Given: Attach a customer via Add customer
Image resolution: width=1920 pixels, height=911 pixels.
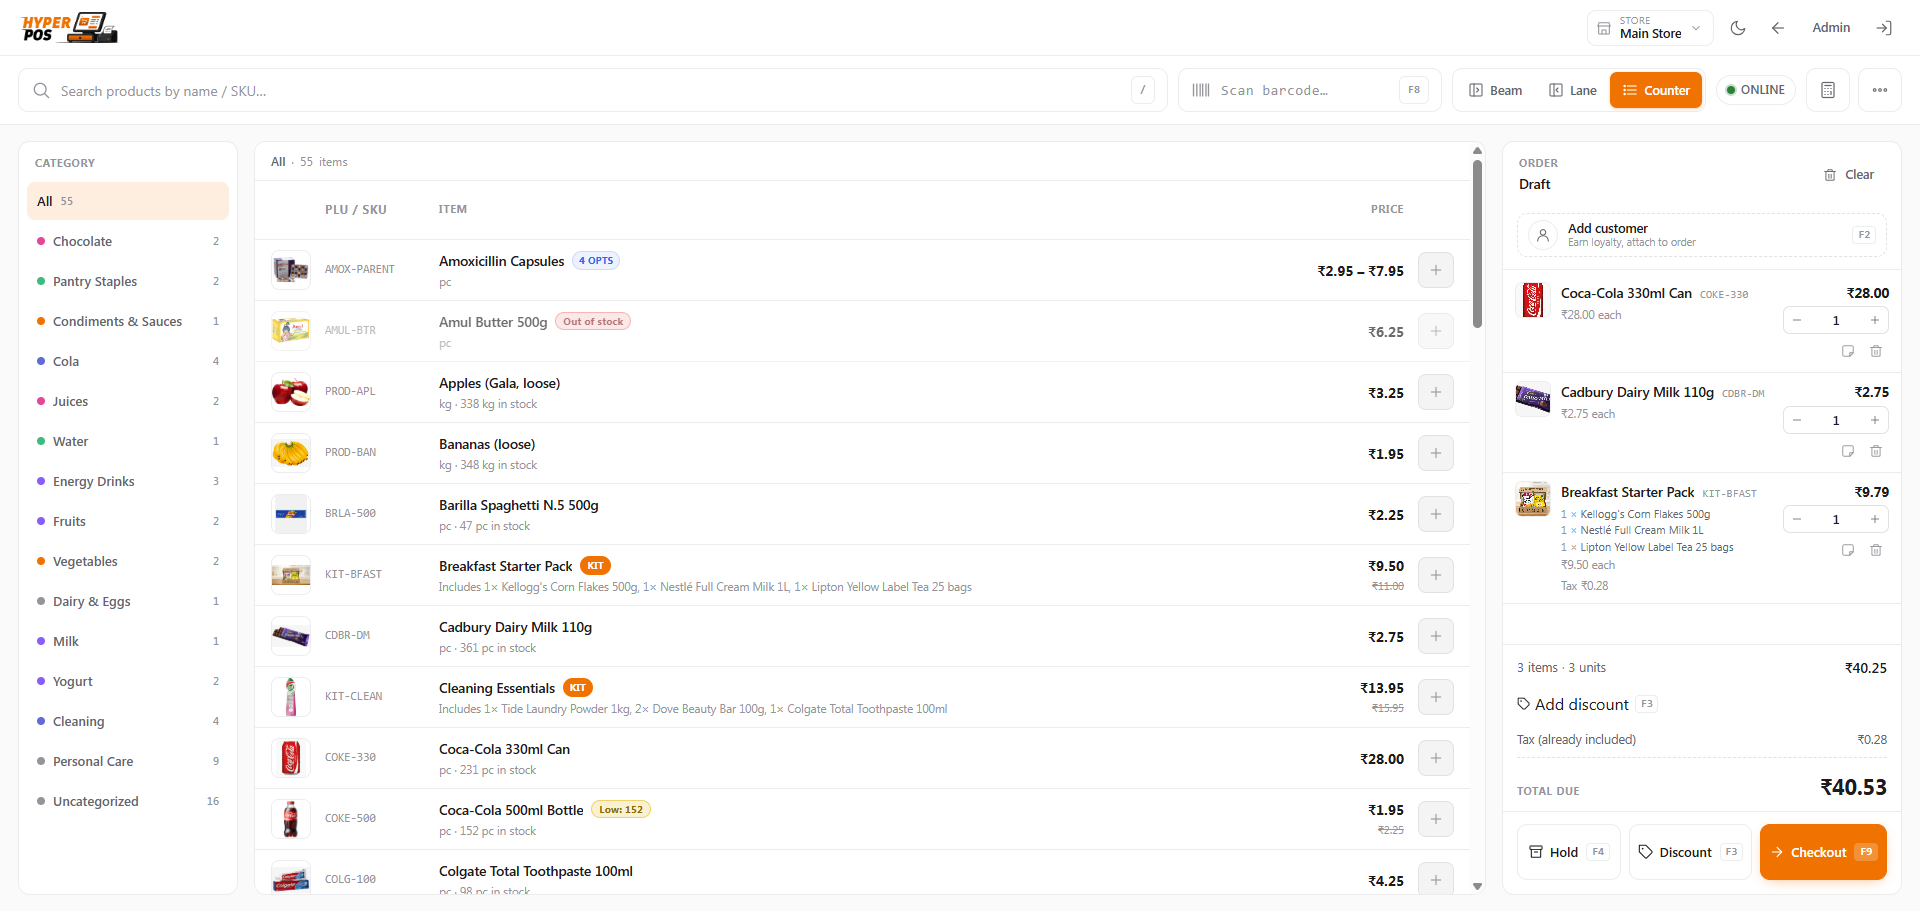Looking at the screenshot, I should click(x=1702, y=235).
